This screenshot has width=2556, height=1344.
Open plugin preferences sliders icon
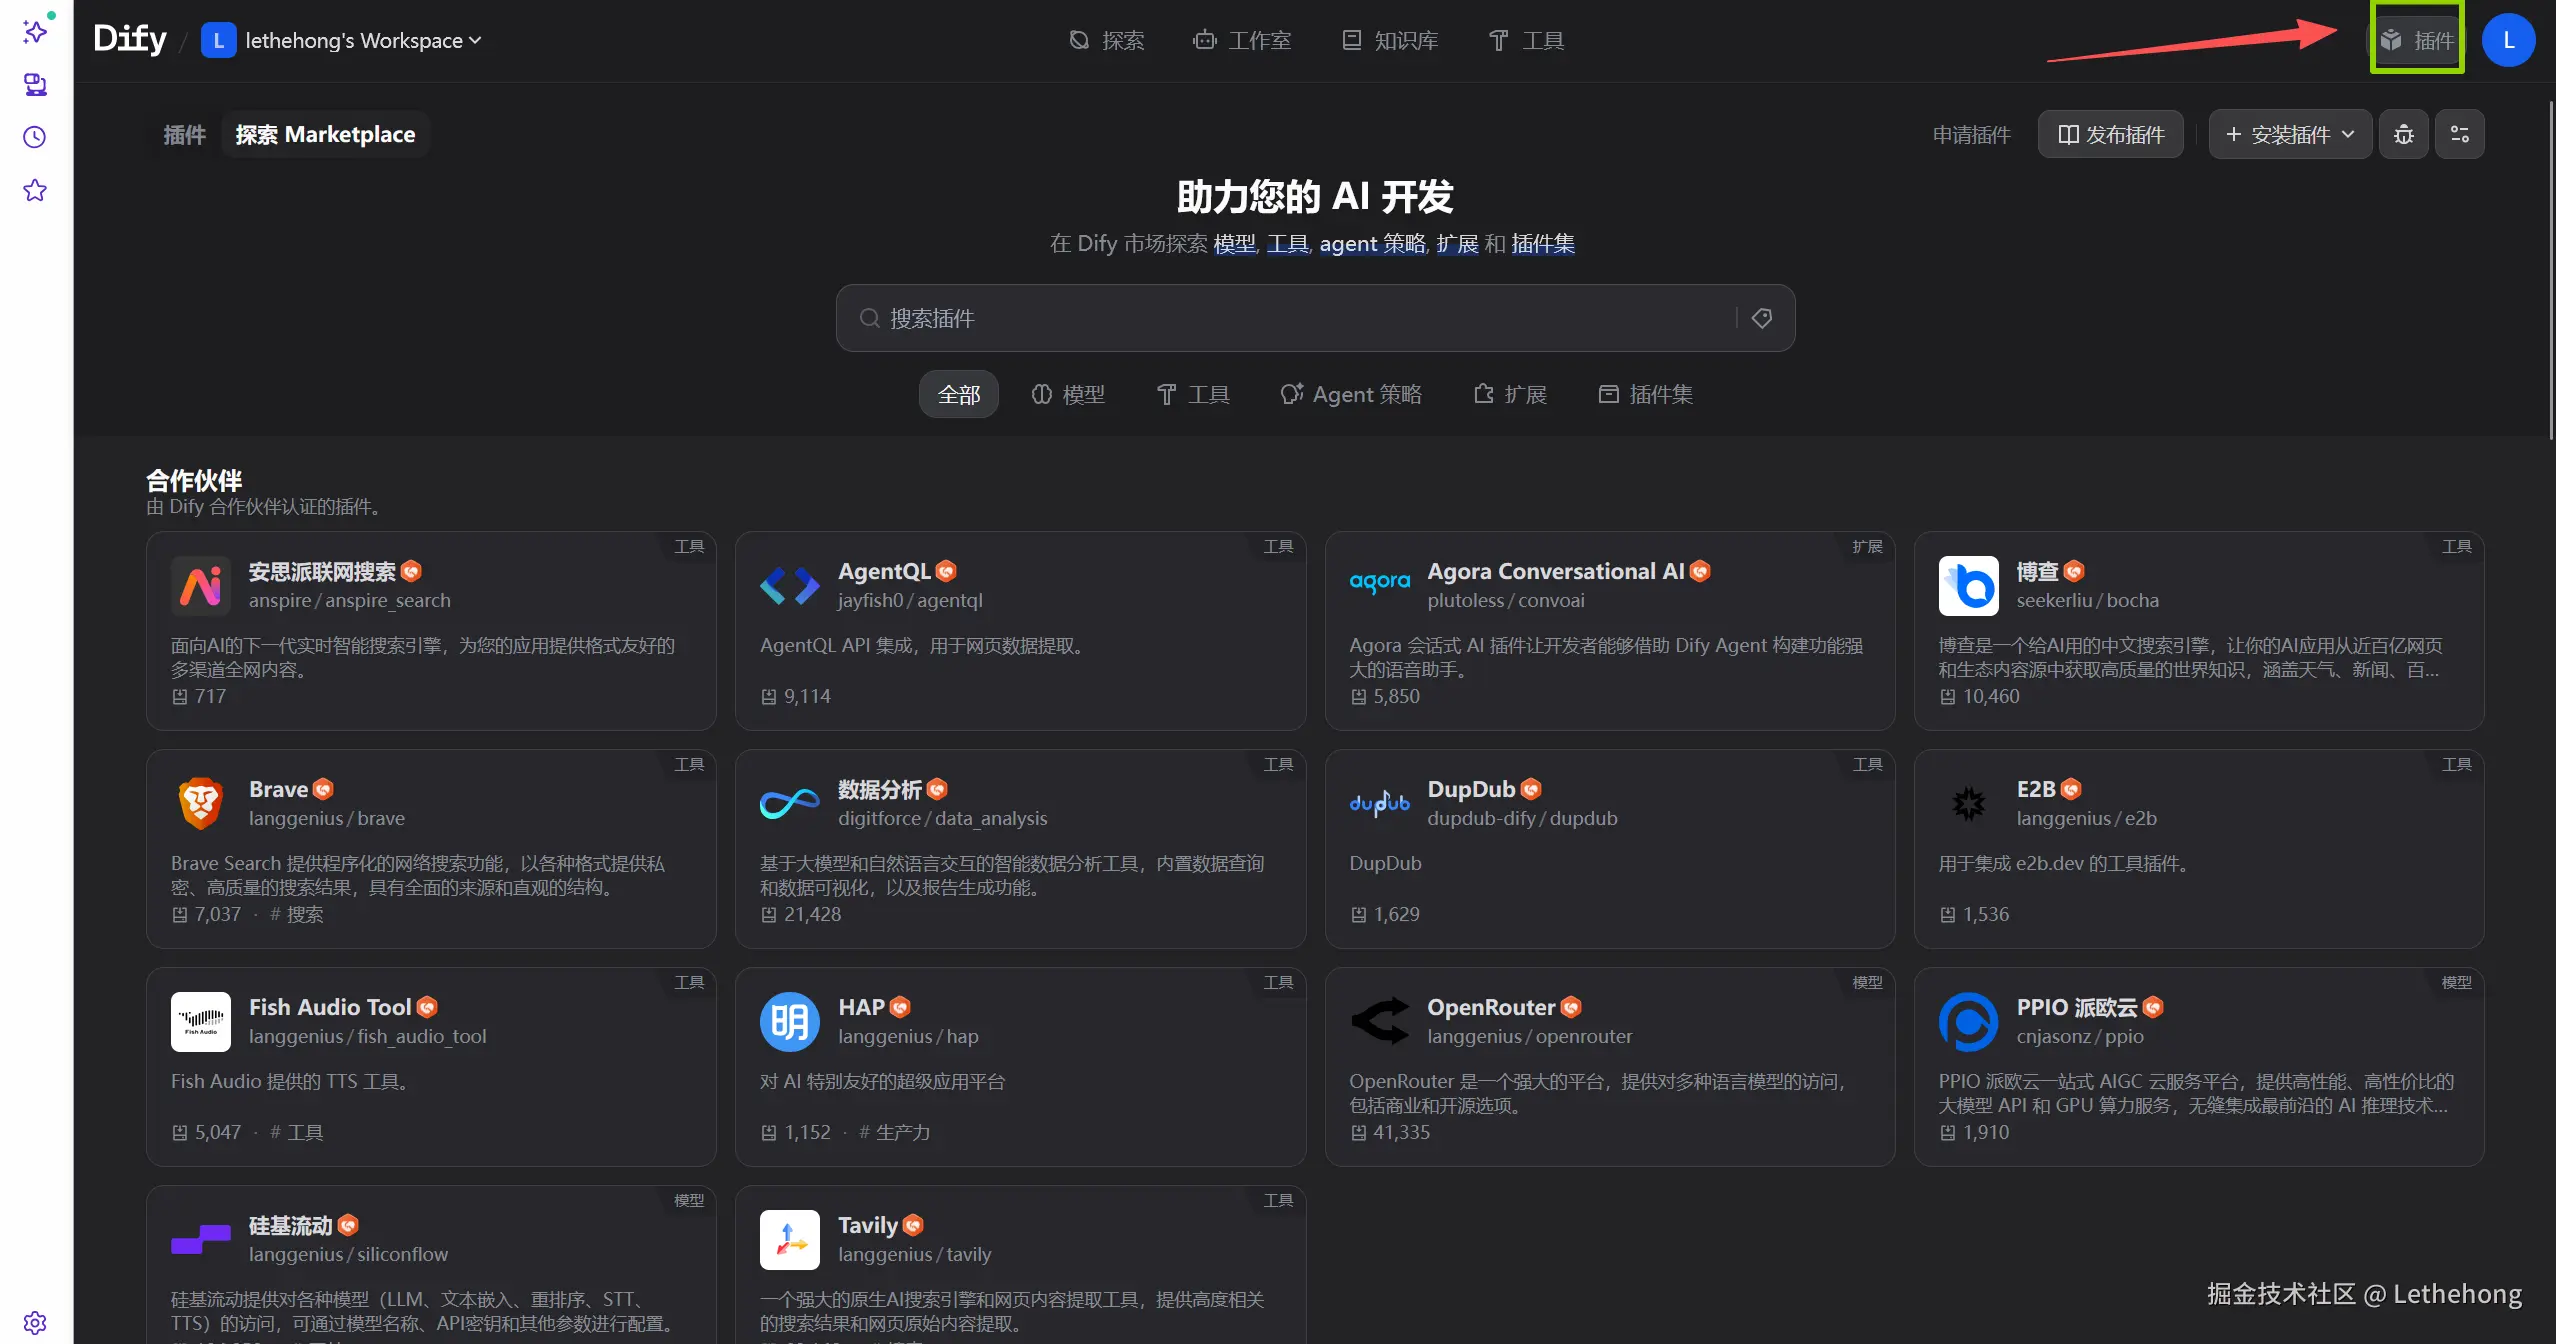click(x=2459, y=135)
